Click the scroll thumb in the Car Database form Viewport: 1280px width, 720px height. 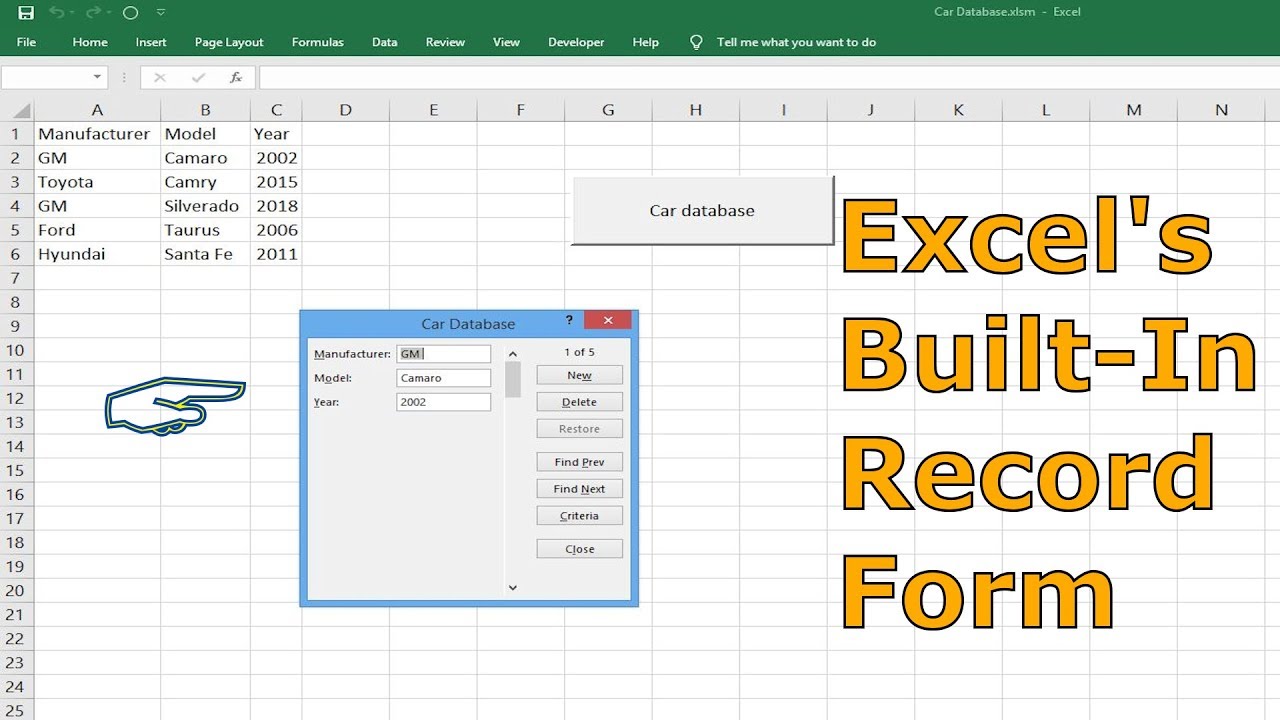pos(513,380)
